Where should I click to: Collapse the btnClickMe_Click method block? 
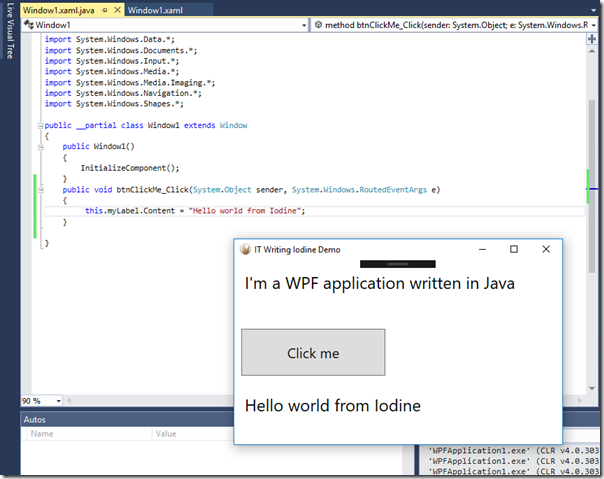[40, 190]
